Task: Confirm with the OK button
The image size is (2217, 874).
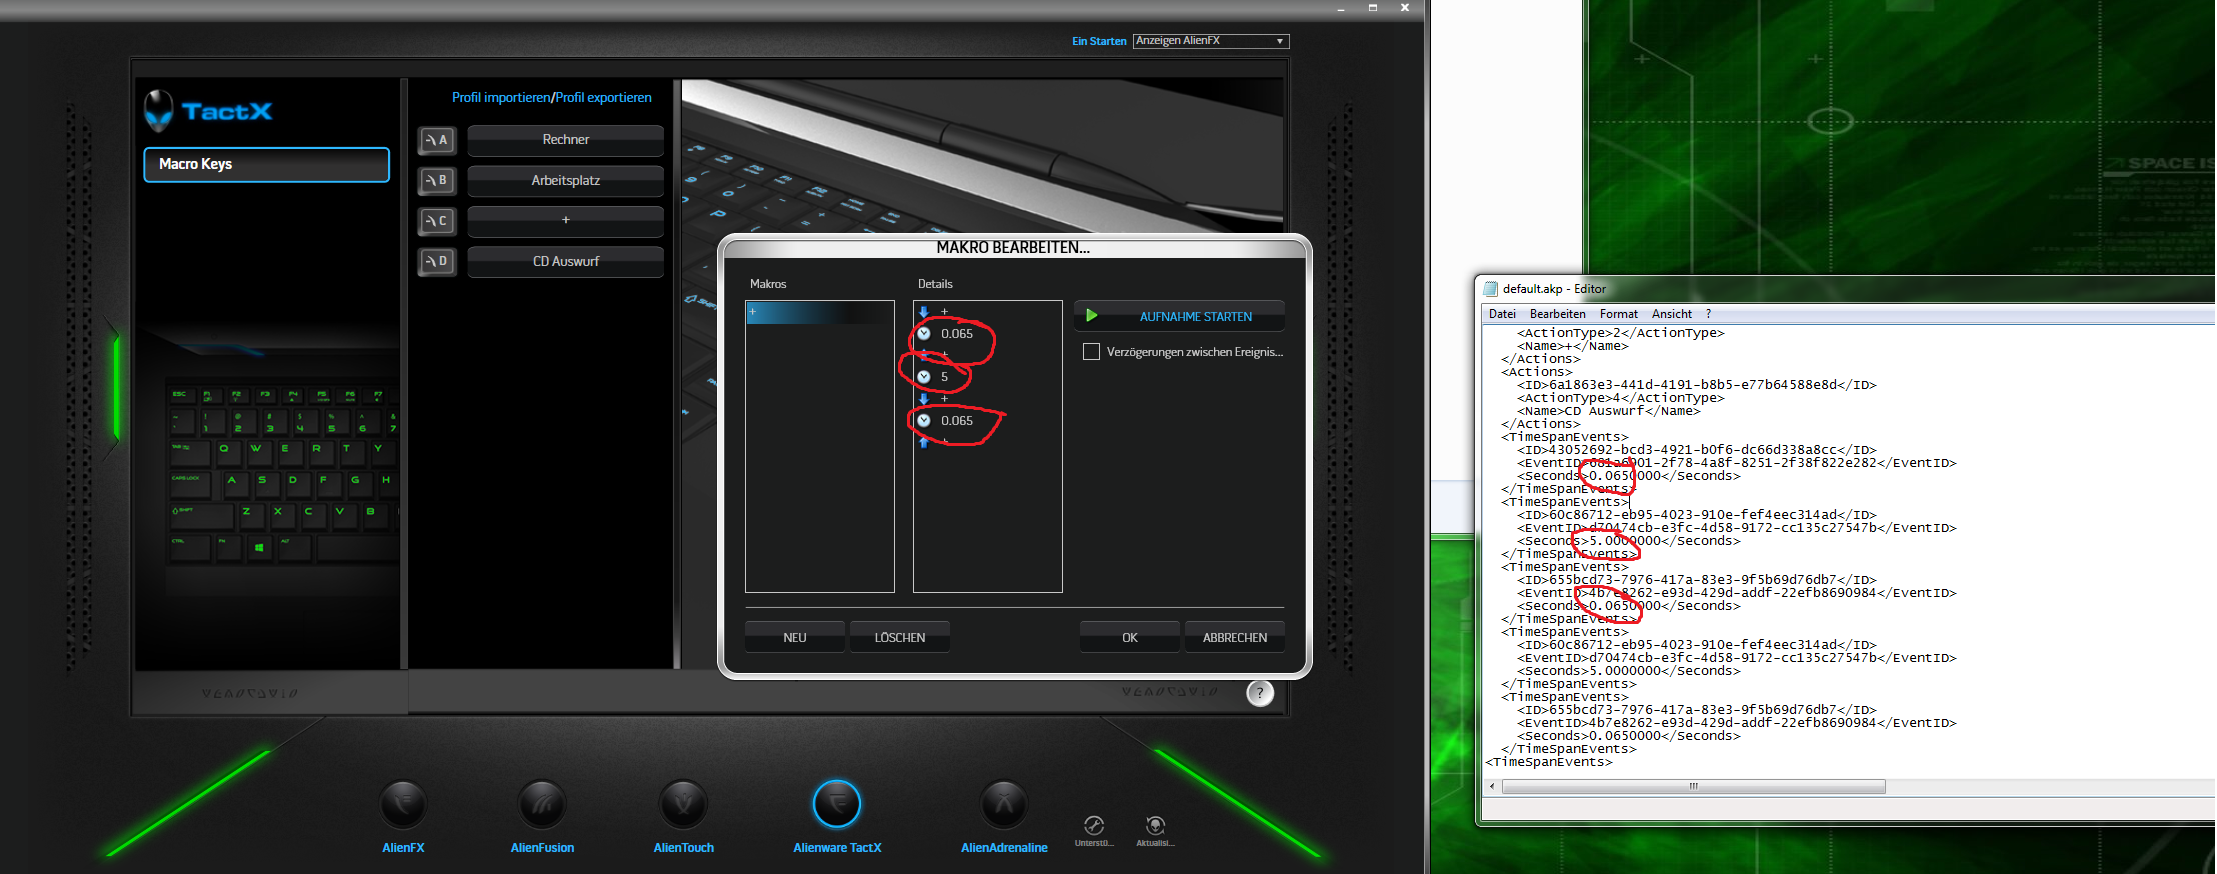Action: click(x=1130, y=637)
